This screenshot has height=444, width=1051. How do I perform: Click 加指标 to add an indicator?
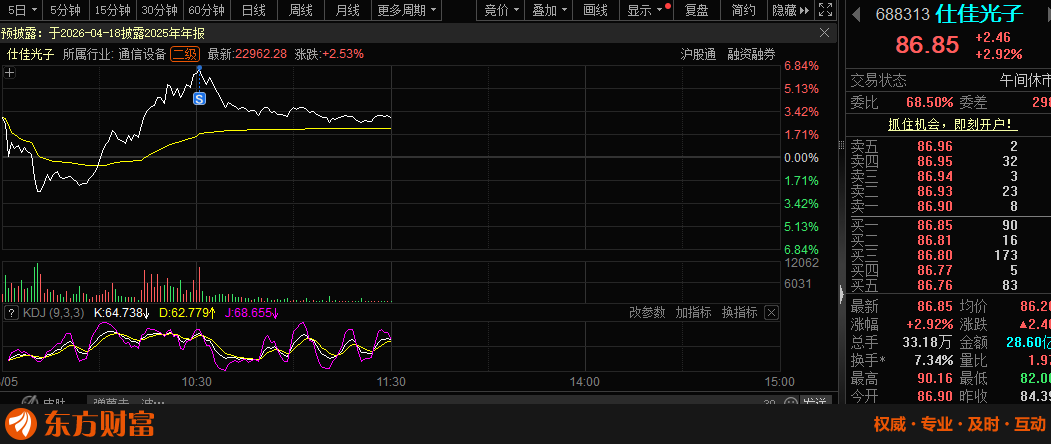coord(693,313)
